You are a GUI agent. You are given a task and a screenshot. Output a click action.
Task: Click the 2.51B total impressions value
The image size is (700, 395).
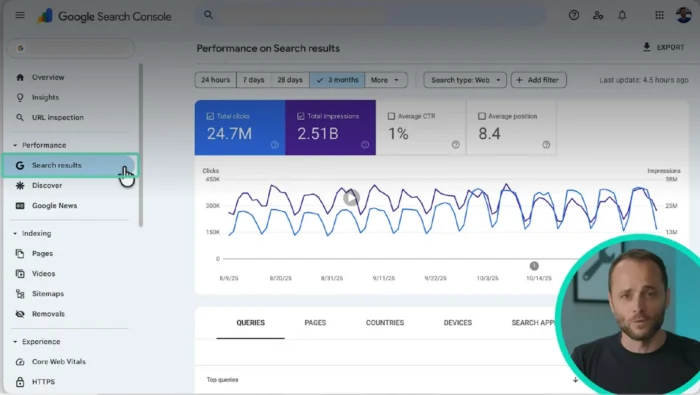point(318,133)
